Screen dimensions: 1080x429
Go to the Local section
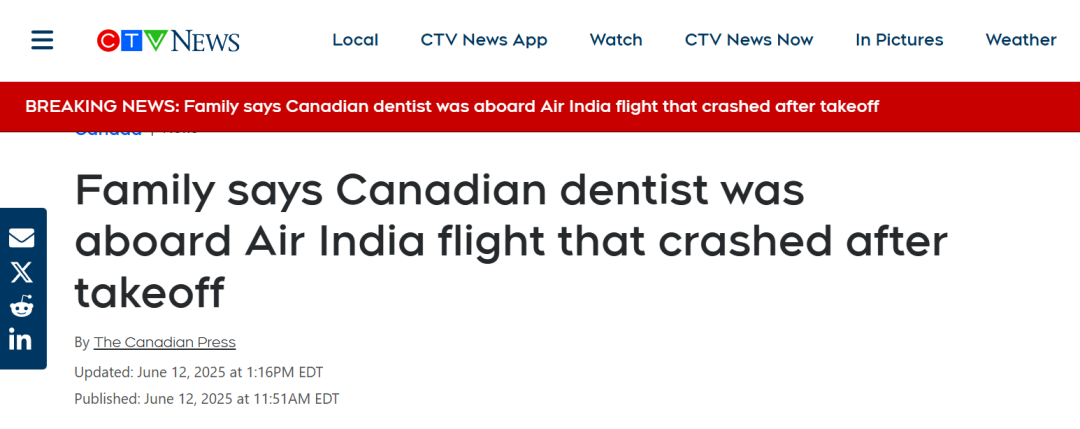[x=355, y=40]
